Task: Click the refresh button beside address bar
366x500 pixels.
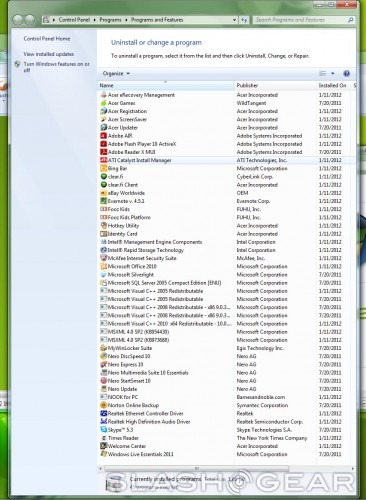Action: (x=244, y=20)
